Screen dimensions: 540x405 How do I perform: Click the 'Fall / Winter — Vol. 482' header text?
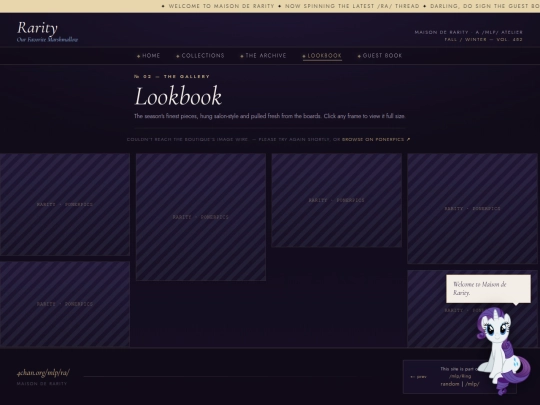pyautogui.click(x=484, y=40)
